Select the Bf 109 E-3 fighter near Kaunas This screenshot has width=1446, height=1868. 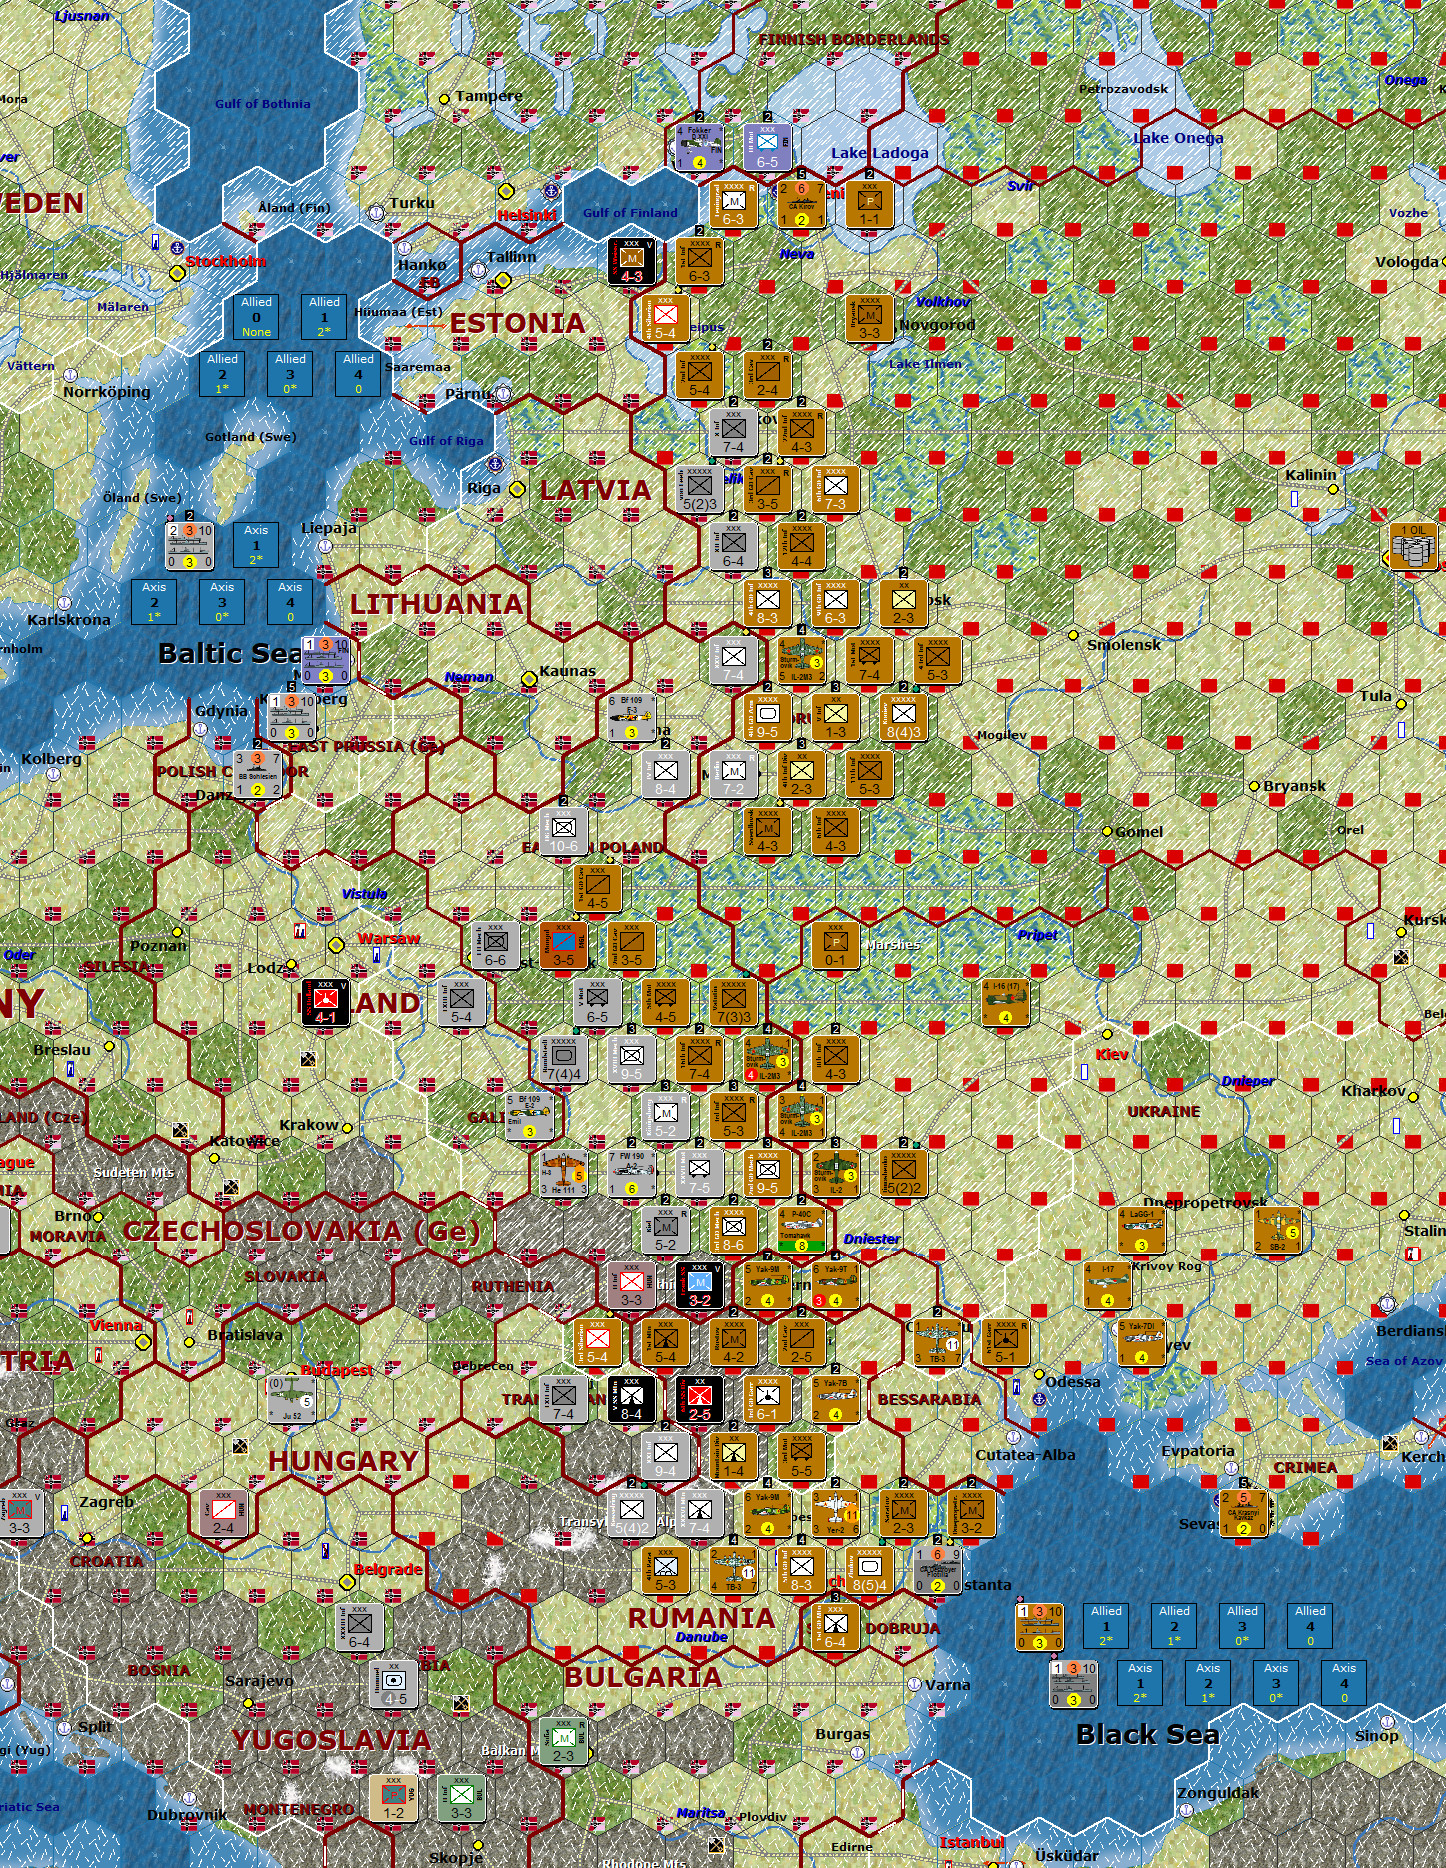click(x=632, y=717)
